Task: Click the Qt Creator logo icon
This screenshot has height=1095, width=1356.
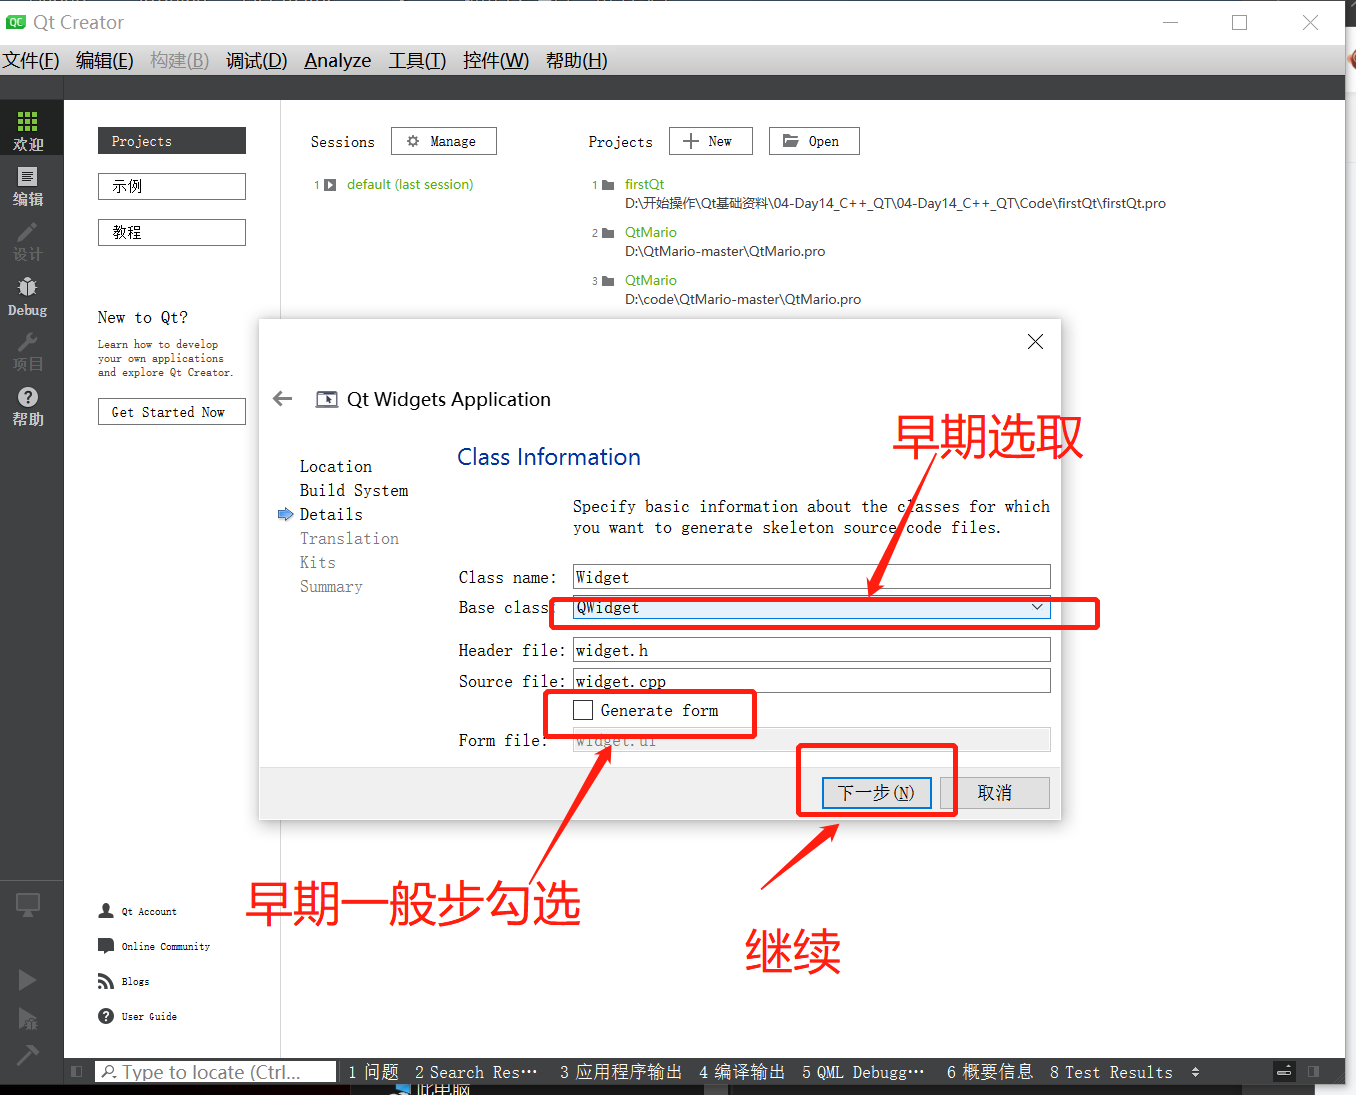Action: 16,22
